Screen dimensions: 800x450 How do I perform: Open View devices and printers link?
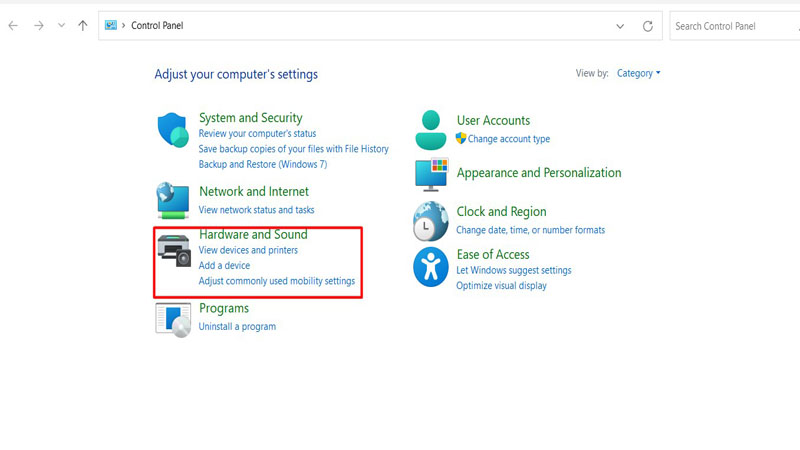tap(248, 250)
